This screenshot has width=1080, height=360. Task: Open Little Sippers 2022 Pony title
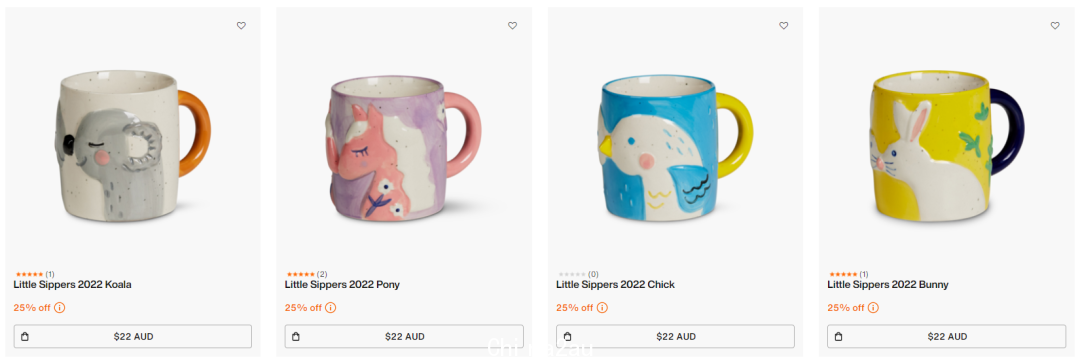coord(342,284)
